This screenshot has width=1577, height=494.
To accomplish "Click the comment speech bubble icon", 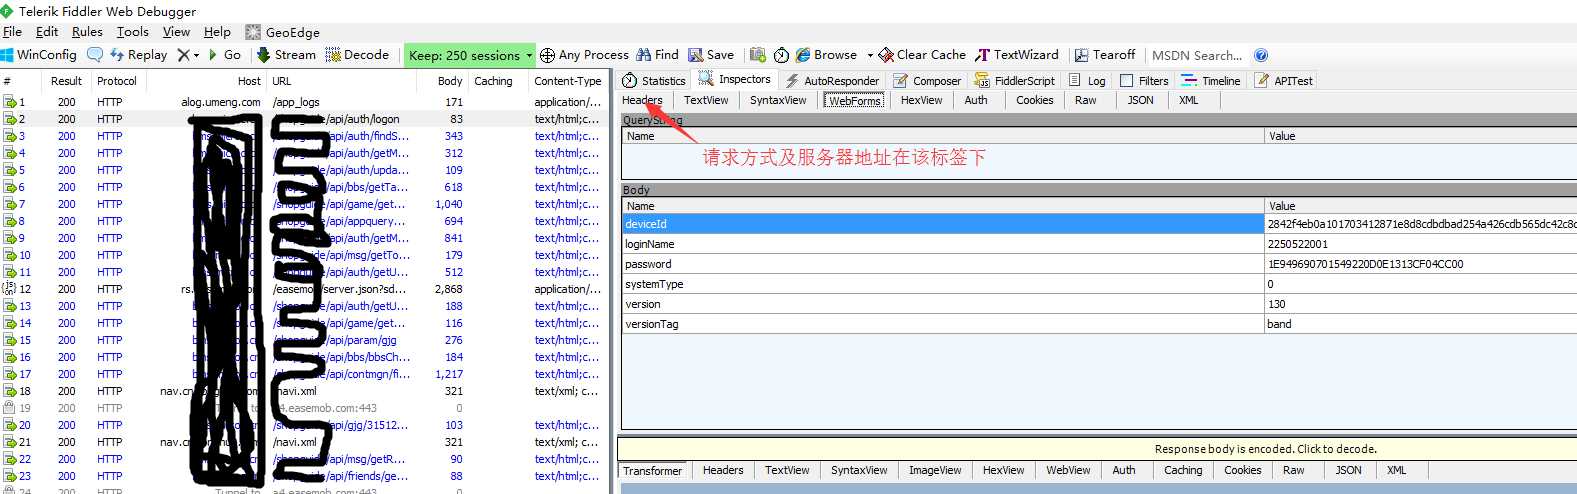I will coord(95,55).
